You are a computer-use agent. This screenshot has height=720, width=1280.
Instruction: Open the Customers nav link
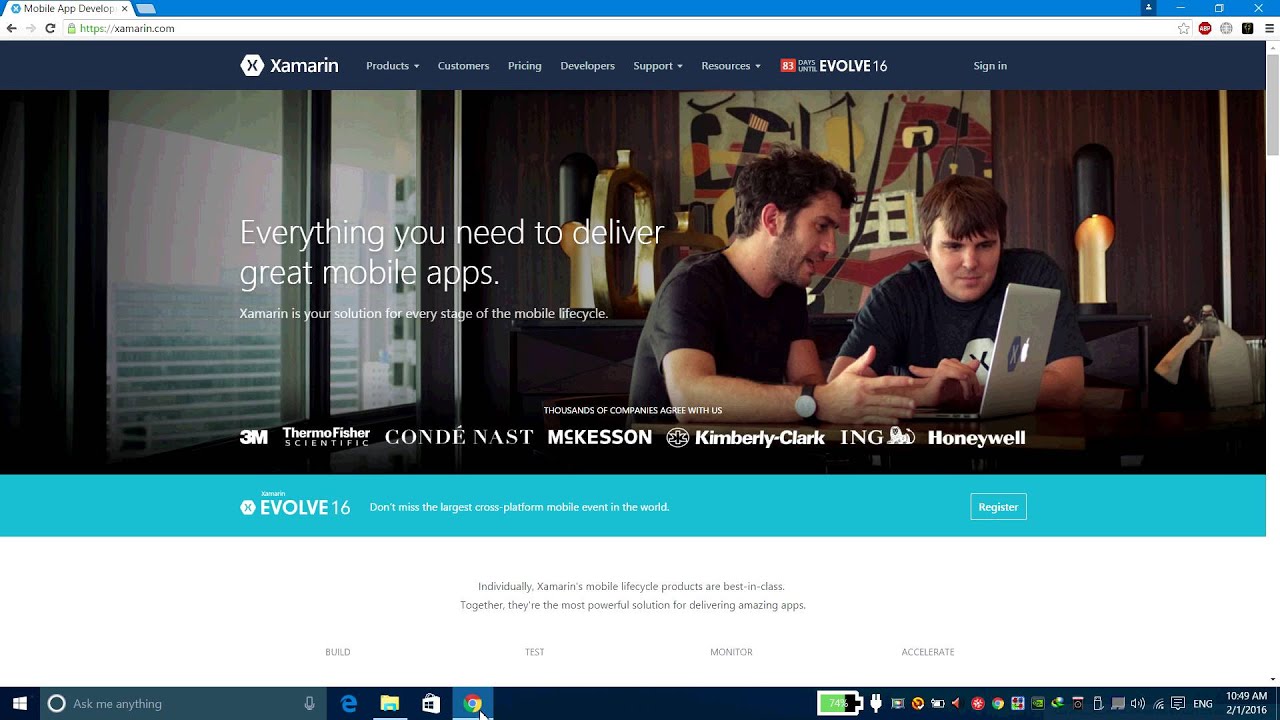463,66
